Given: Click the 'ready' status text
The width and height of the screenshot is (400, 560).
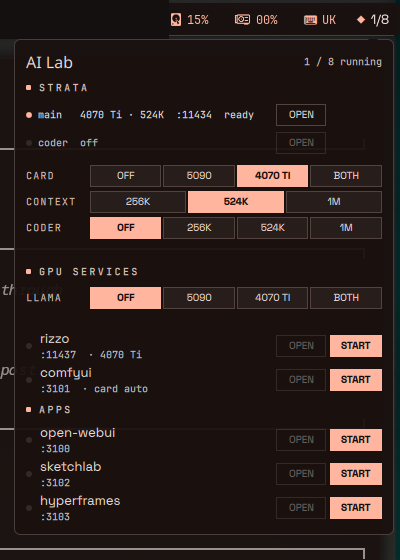Looking at the screenshot, I should pos(239,115).
